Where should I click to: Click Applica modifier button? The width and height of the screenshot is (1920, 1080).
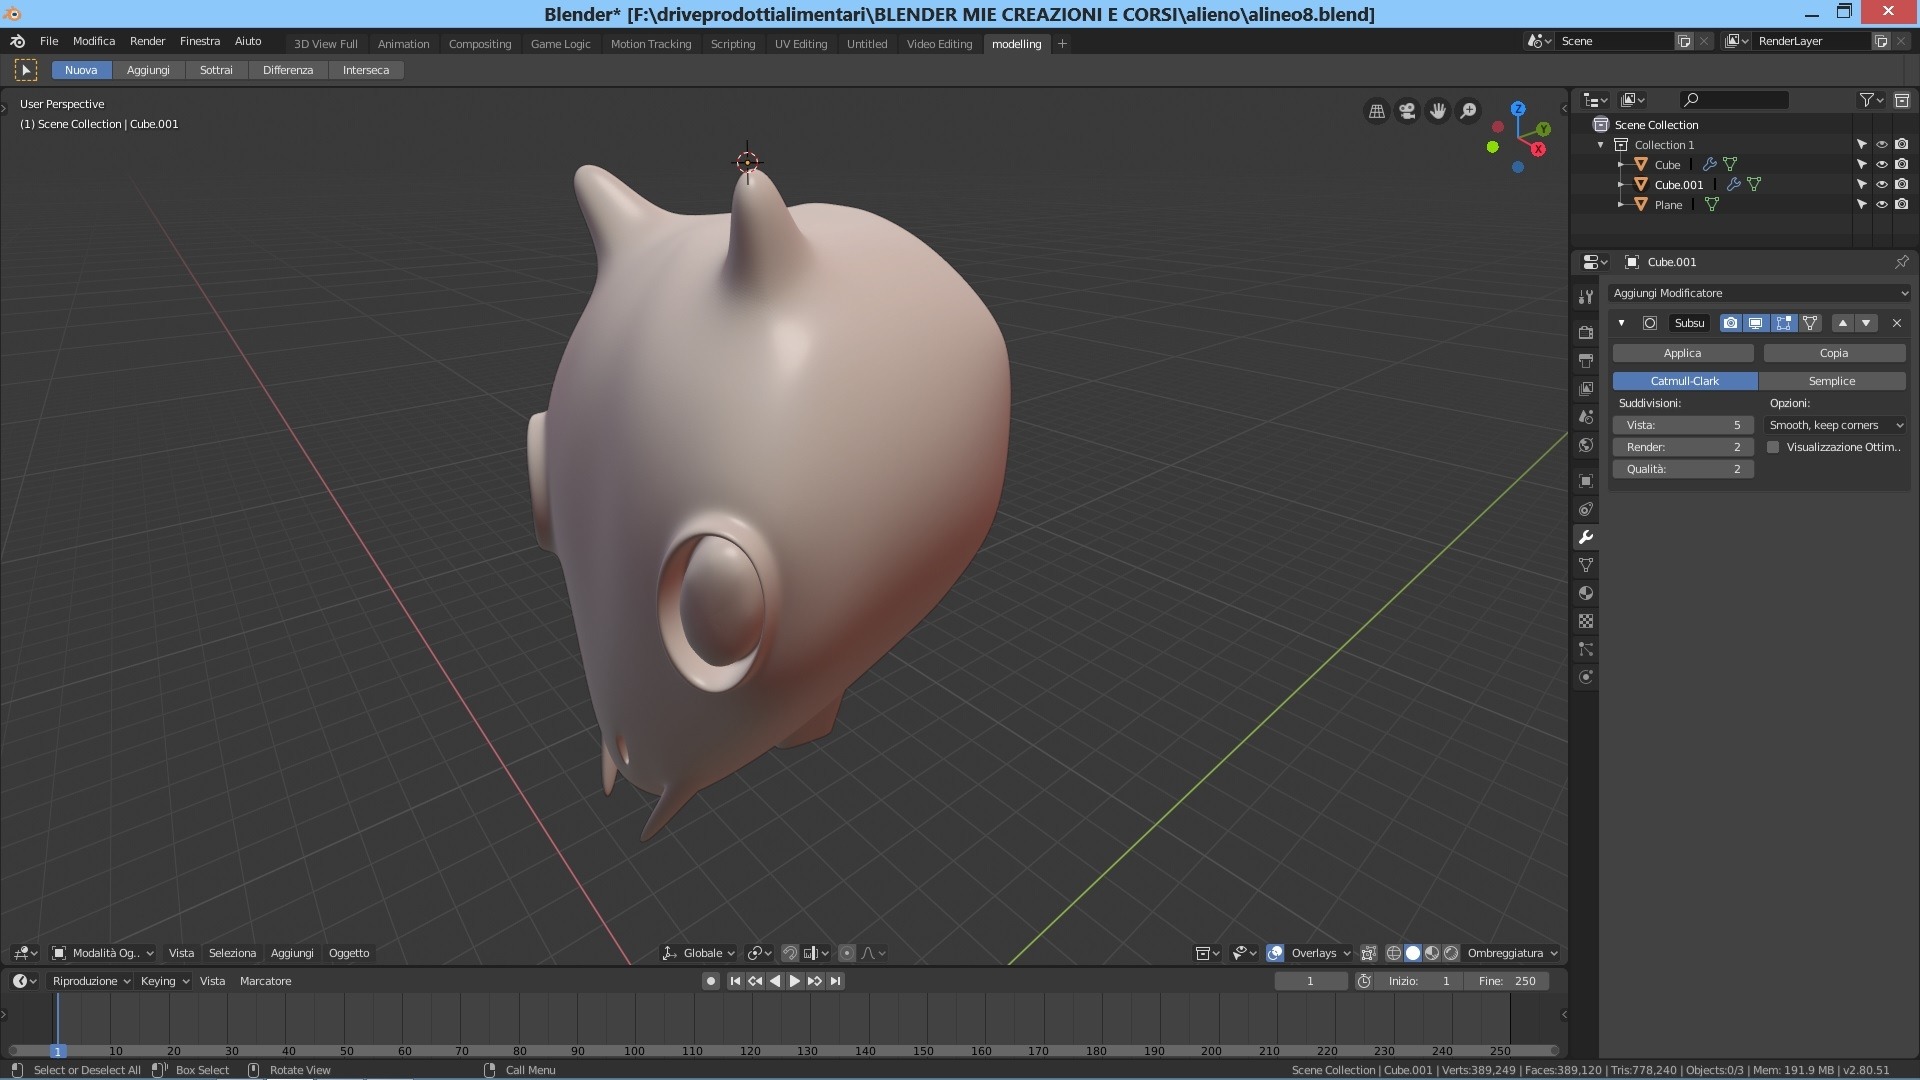pos(1683,353)
